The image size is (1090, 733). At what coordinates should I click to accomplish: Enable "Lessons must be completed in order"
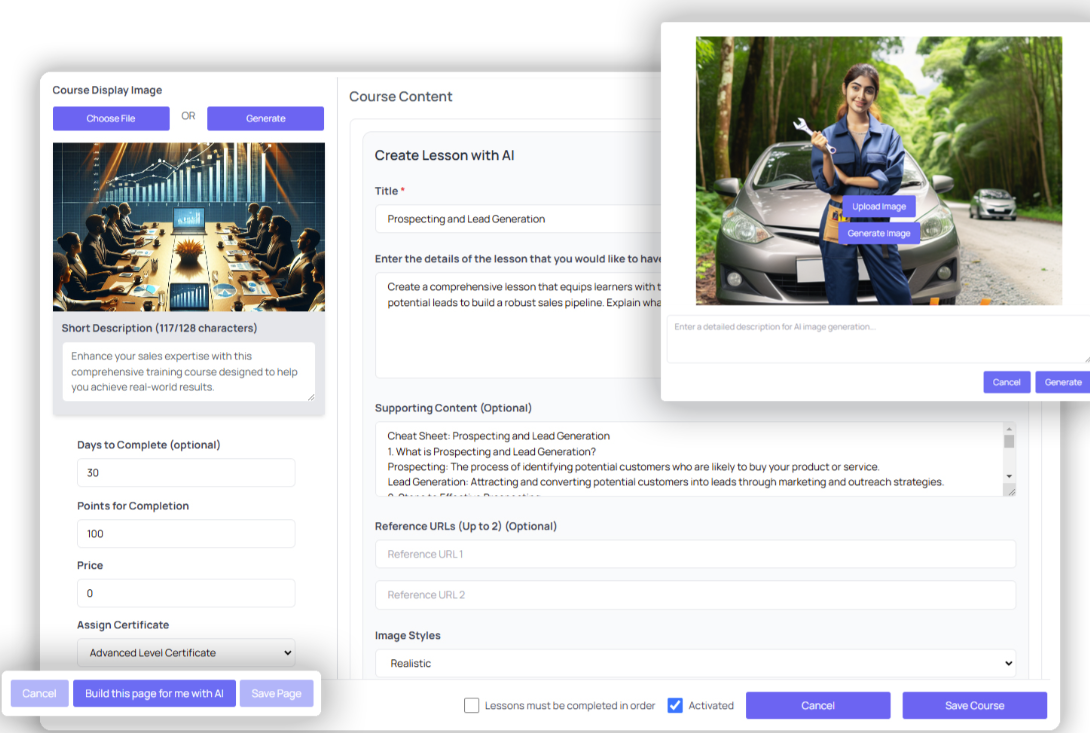coord(471,705)
